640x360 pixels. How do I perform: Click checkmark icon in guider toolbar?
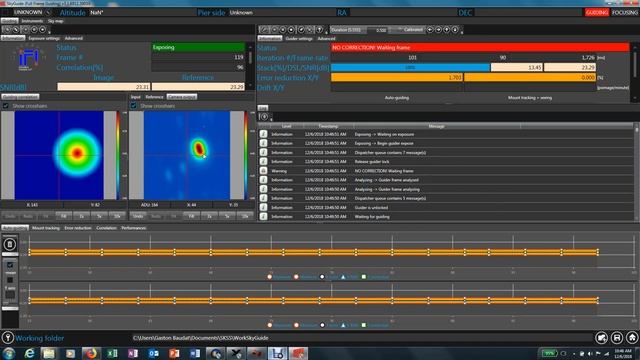tap(301, 30)
